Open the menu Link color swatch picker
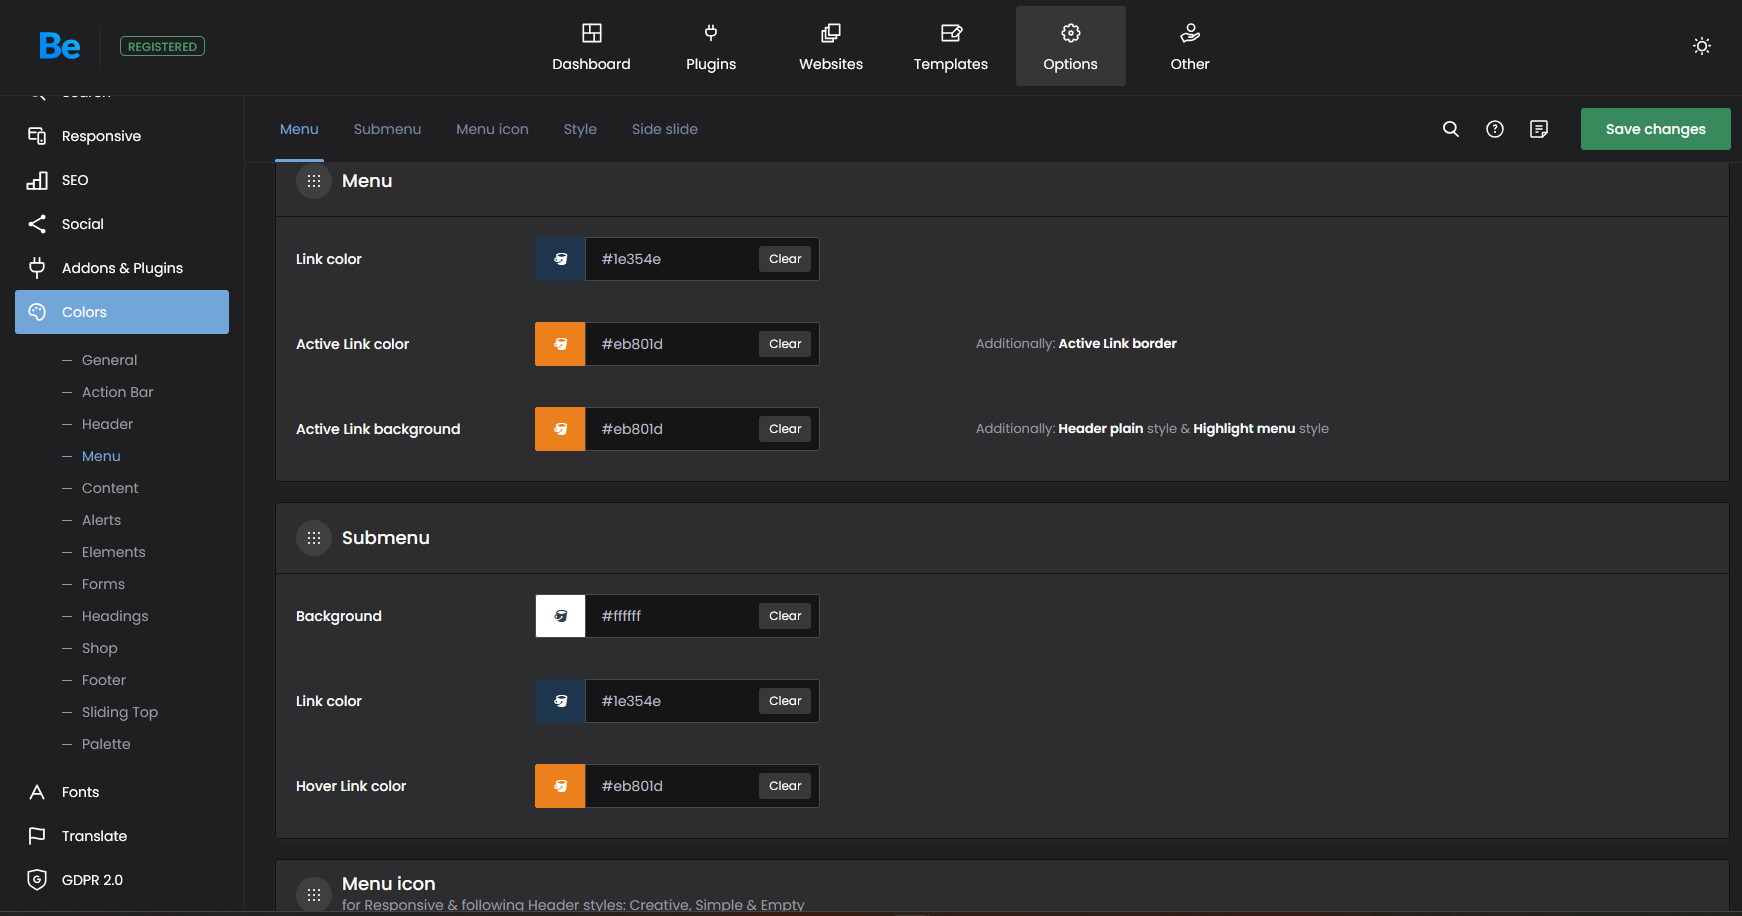This screenshot has width=1742, height=916. 560,259
